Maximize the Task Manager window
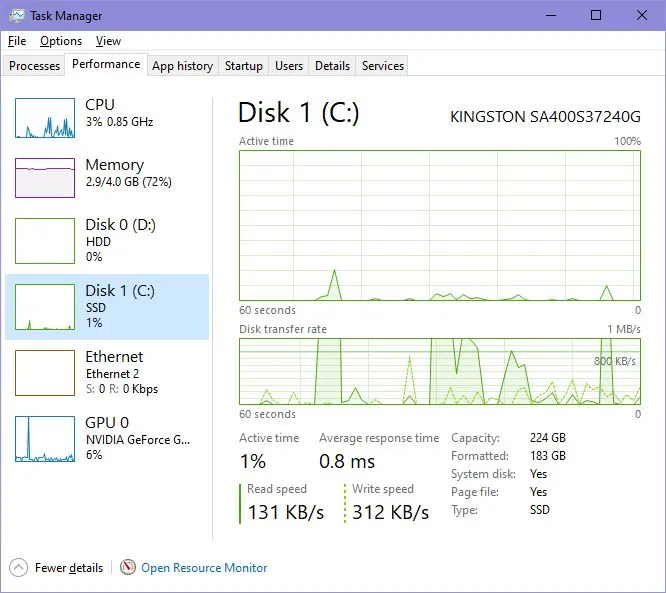Image resolution: width=666 pixels, height=593 pixels. click(x=596, y=16)
